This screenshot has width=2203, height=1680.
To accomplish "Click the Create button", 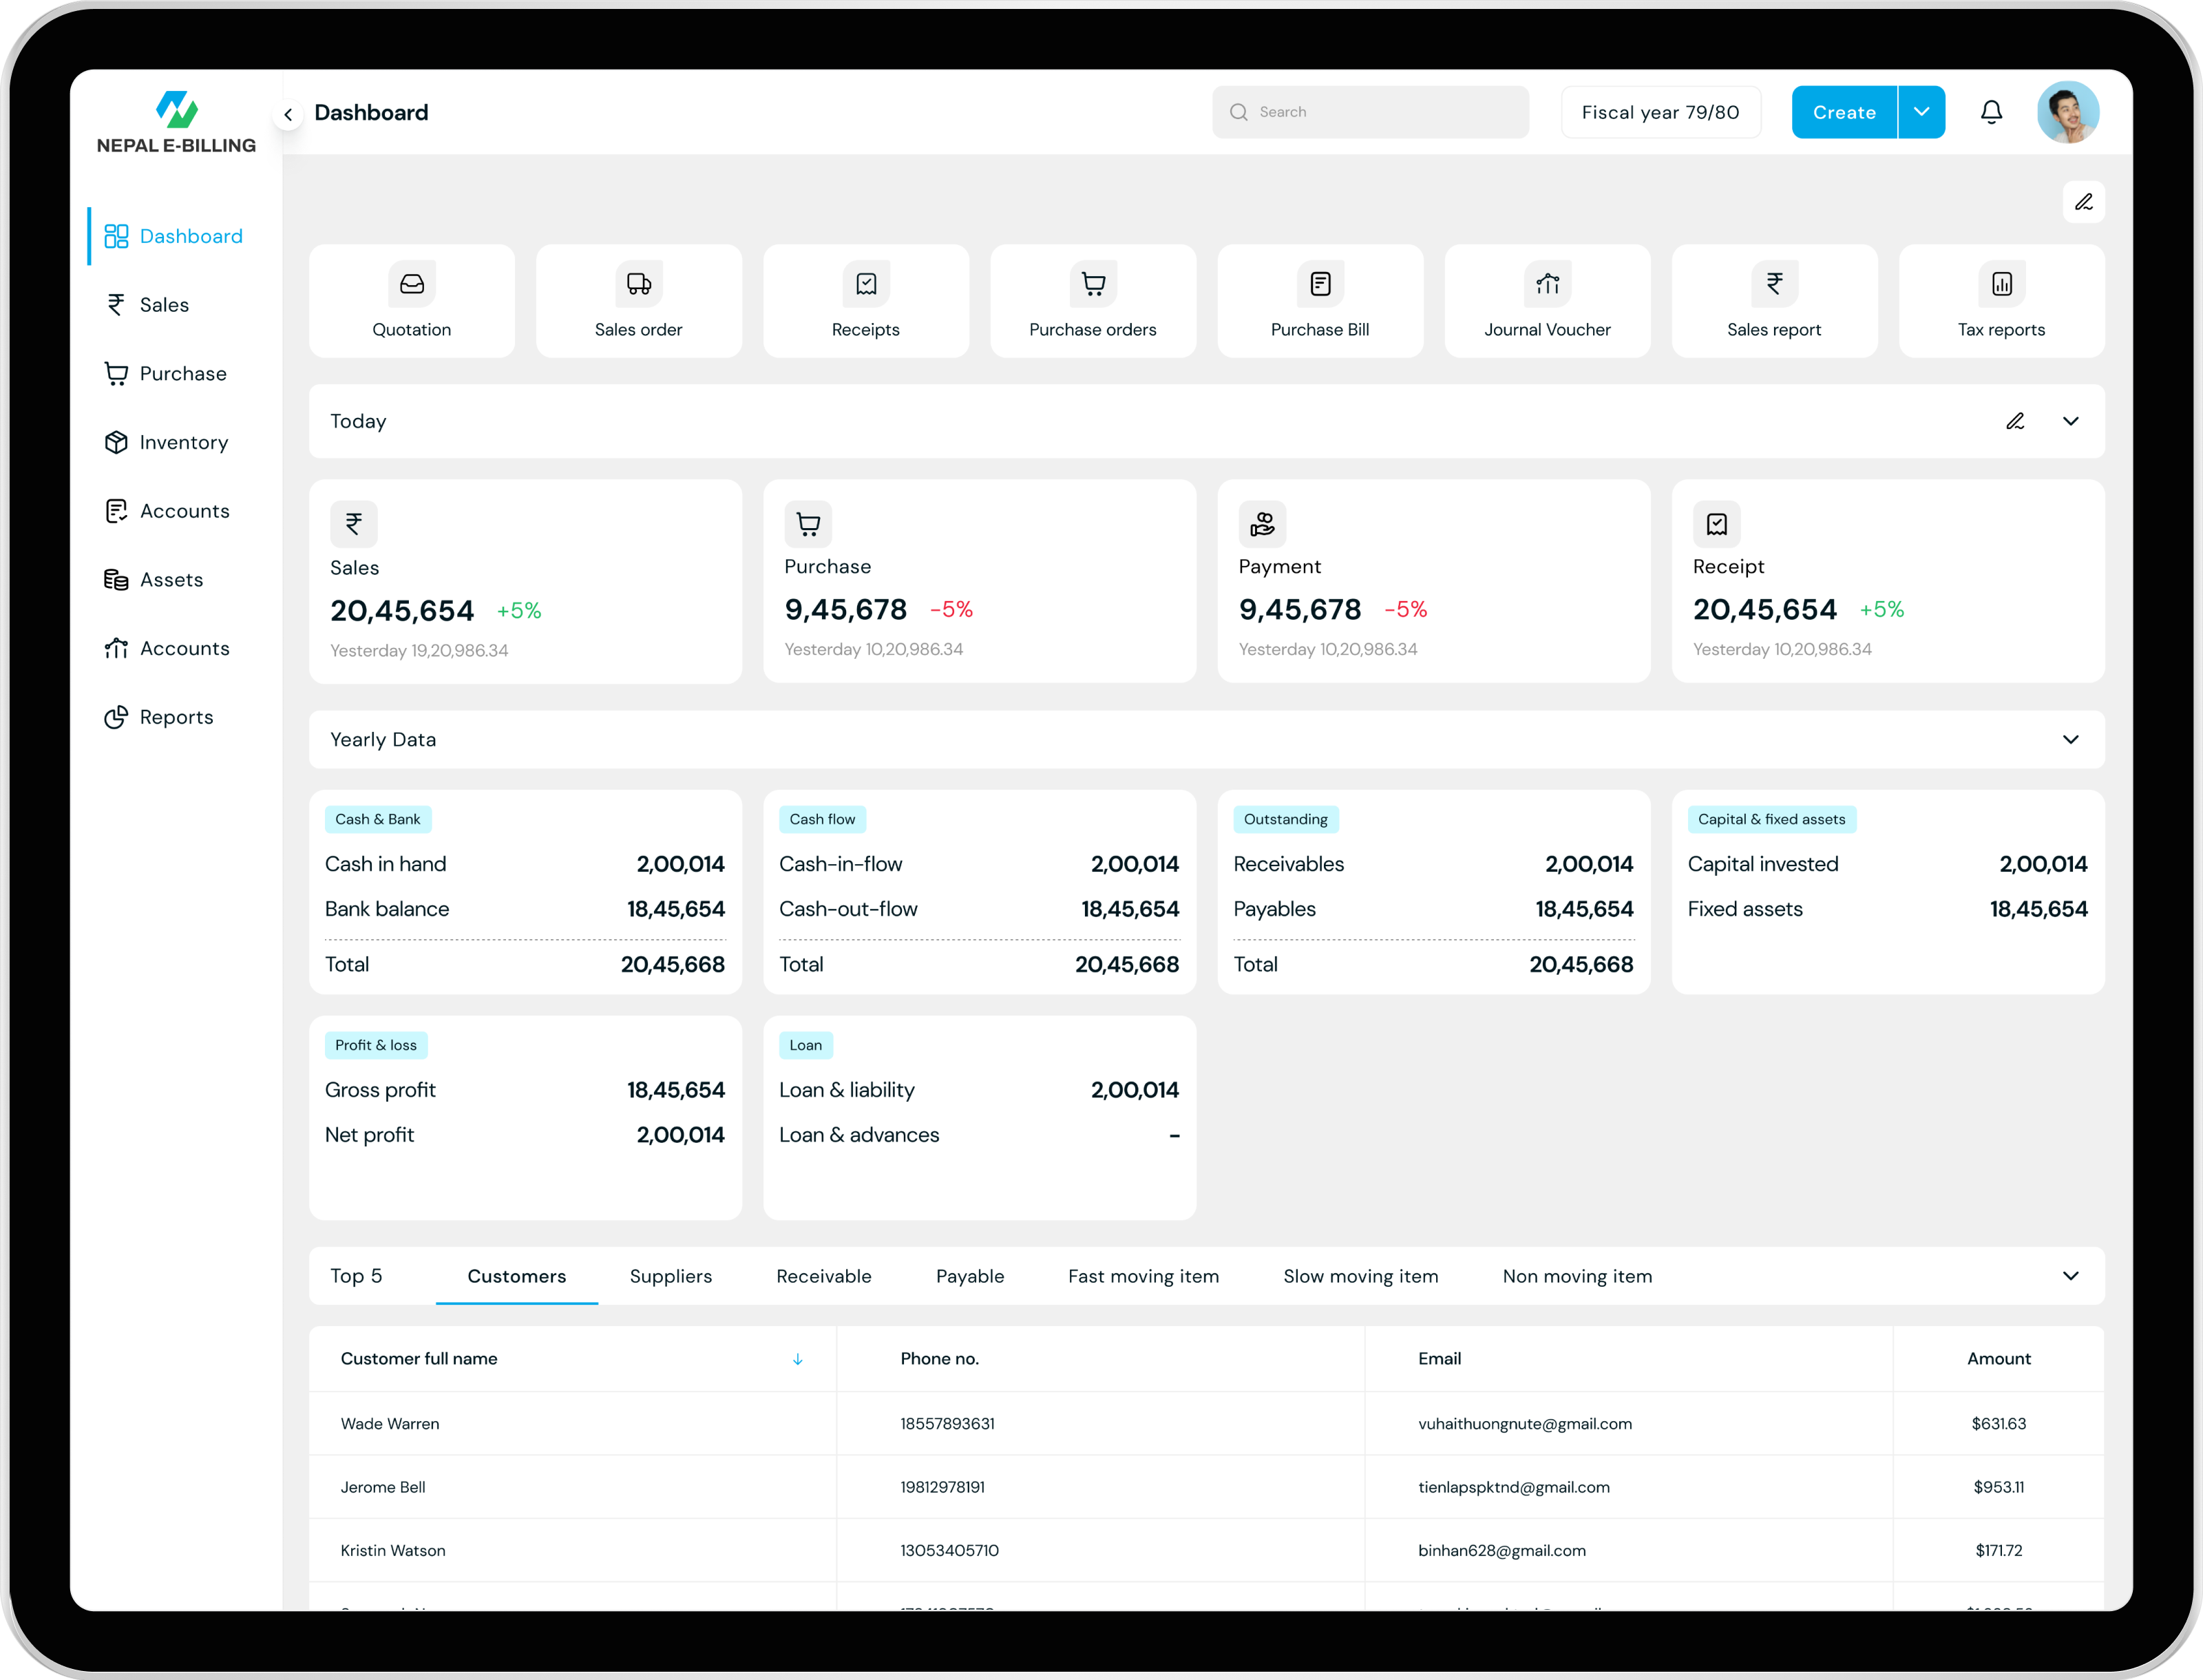I will click(x=1844, y=112).
